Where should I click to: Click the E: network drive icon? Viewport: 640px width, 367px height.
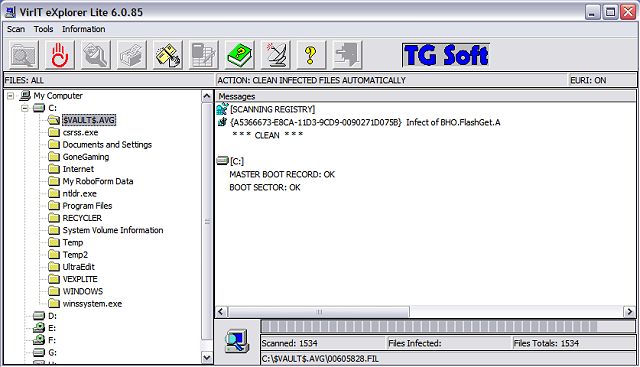[39, 327]
